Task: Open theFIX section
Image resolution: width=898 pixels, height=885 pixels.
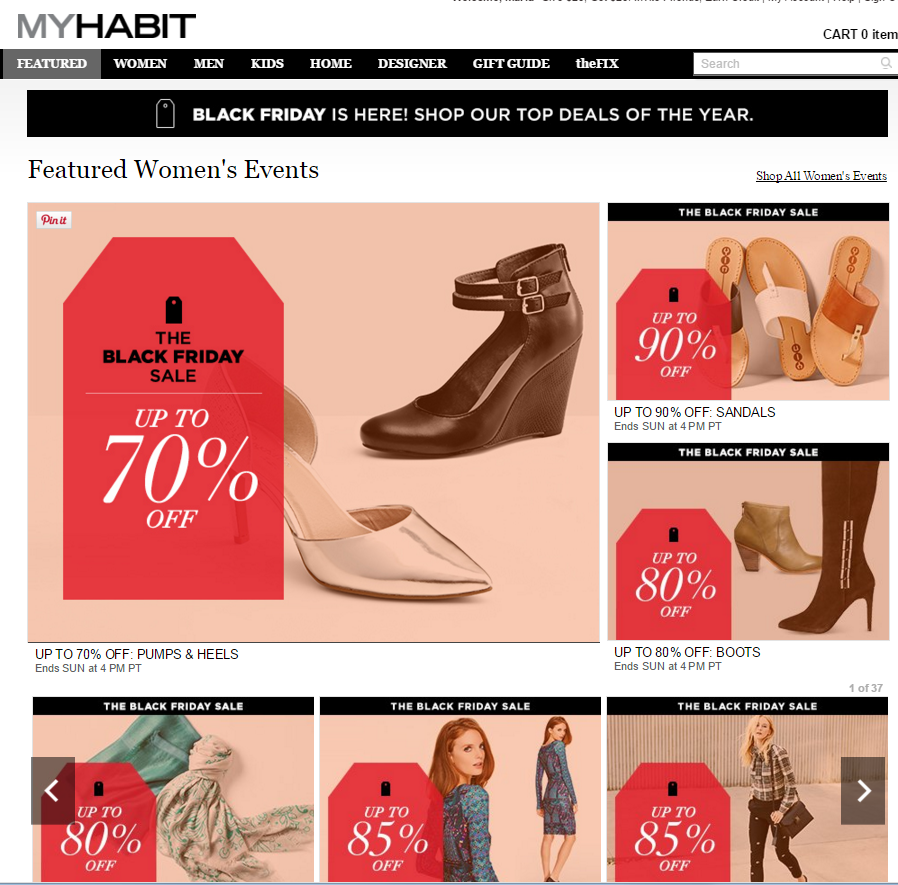Action: coord(597,64)
